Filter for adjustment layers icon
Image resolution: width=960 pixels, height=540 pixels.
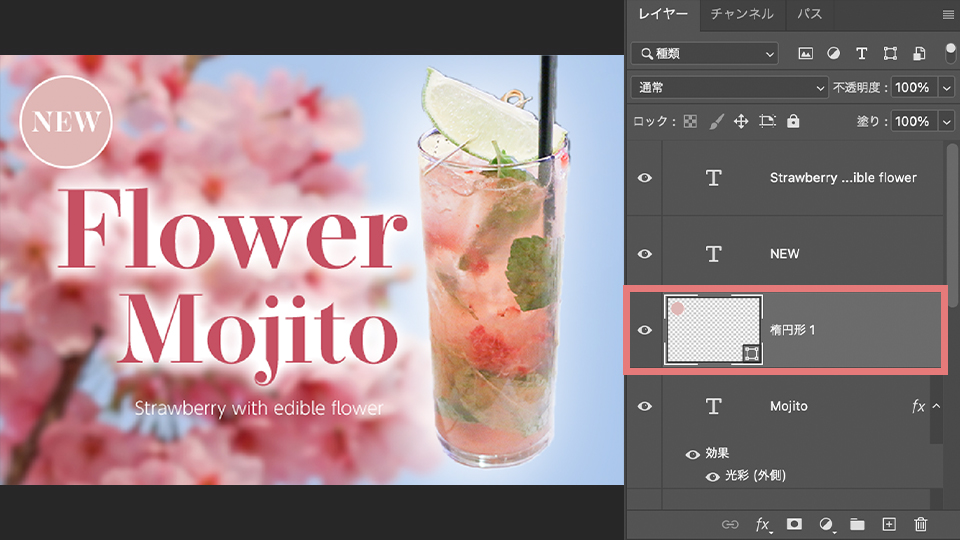tap(833, 54)
